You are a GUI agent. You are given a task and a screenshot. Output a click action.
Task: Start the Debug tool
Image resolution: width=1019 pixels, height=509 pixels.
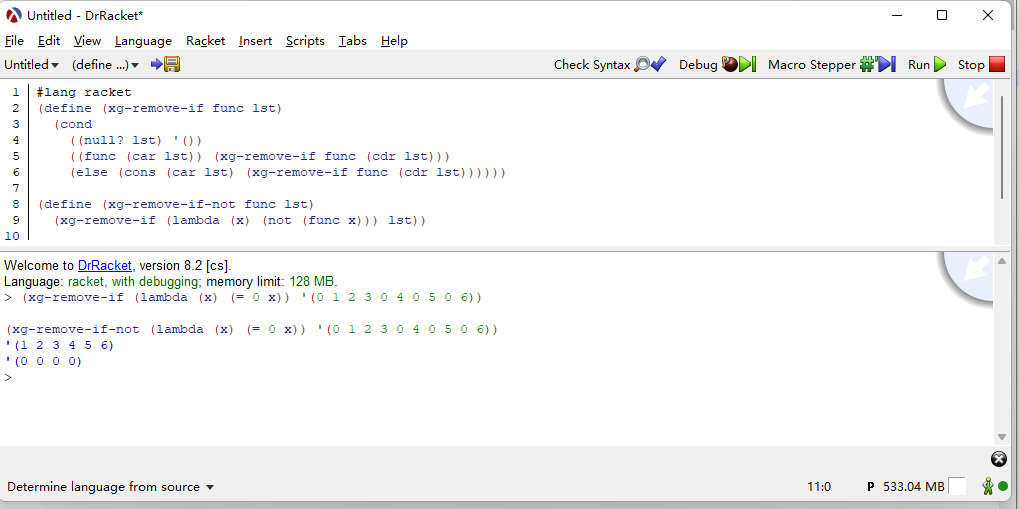click(x=716, y=64)
